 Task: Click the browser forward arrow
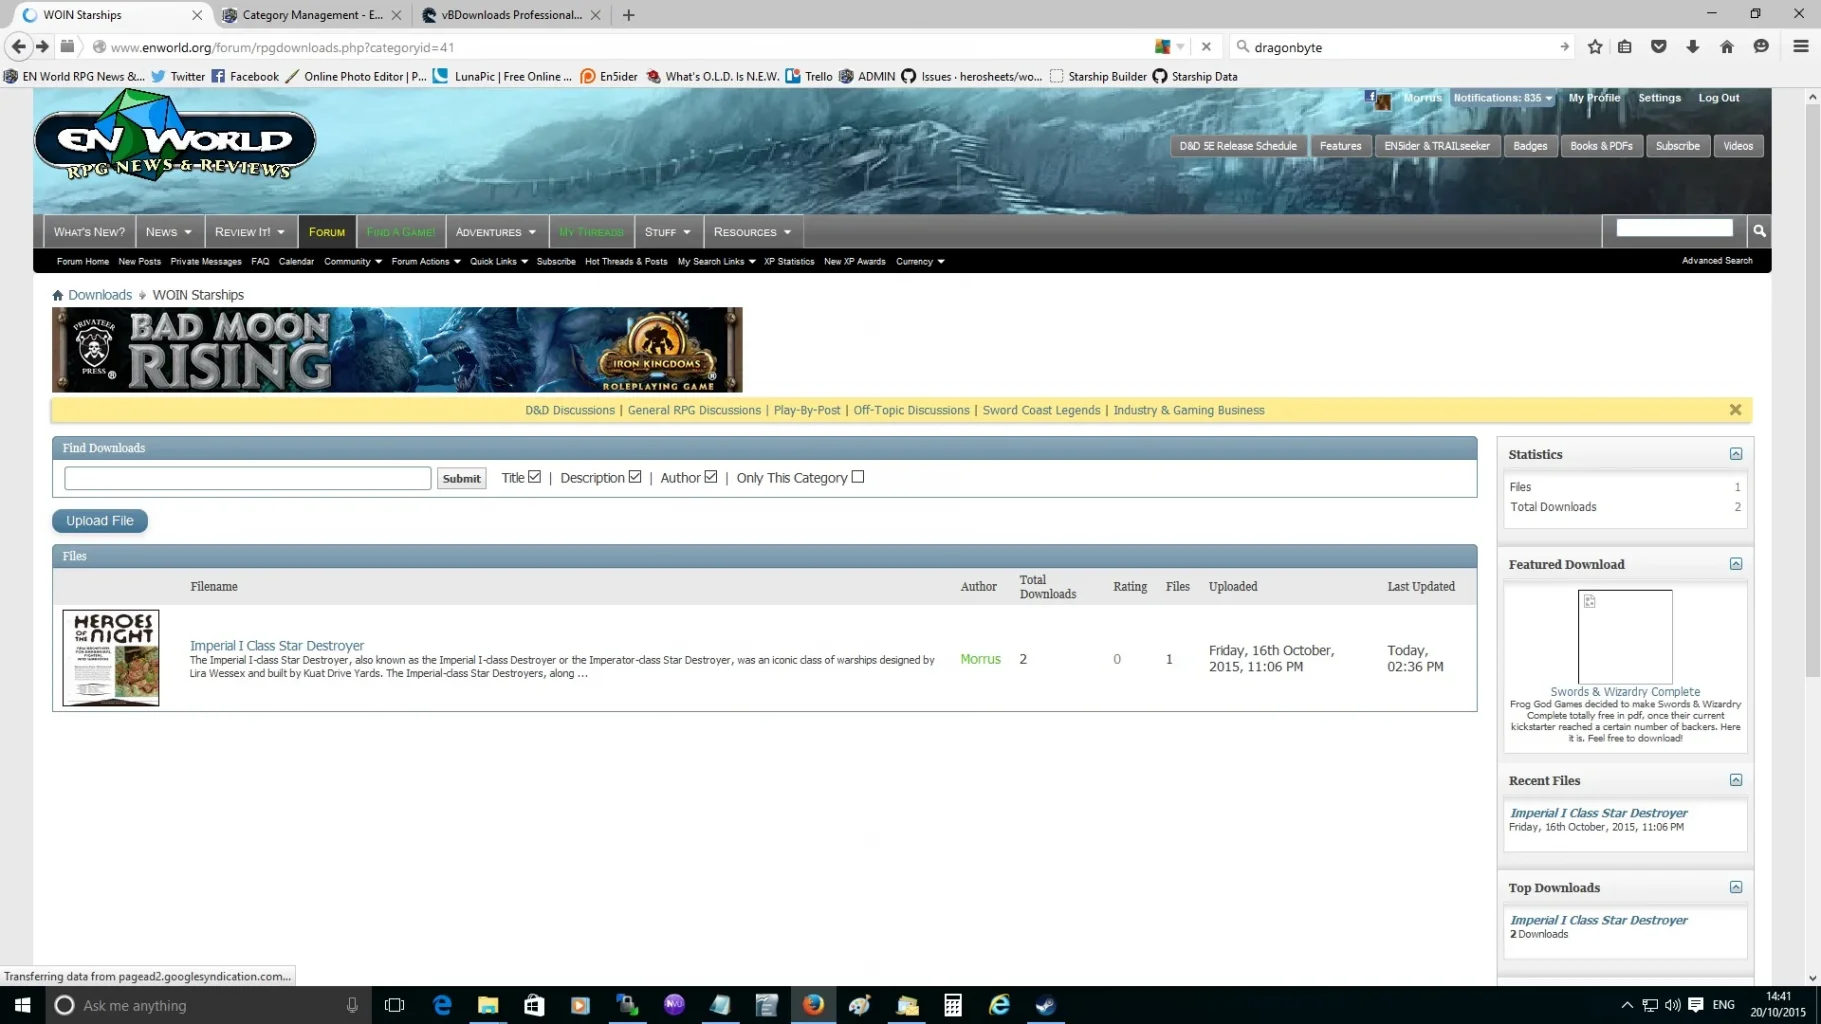coord(42,46)
